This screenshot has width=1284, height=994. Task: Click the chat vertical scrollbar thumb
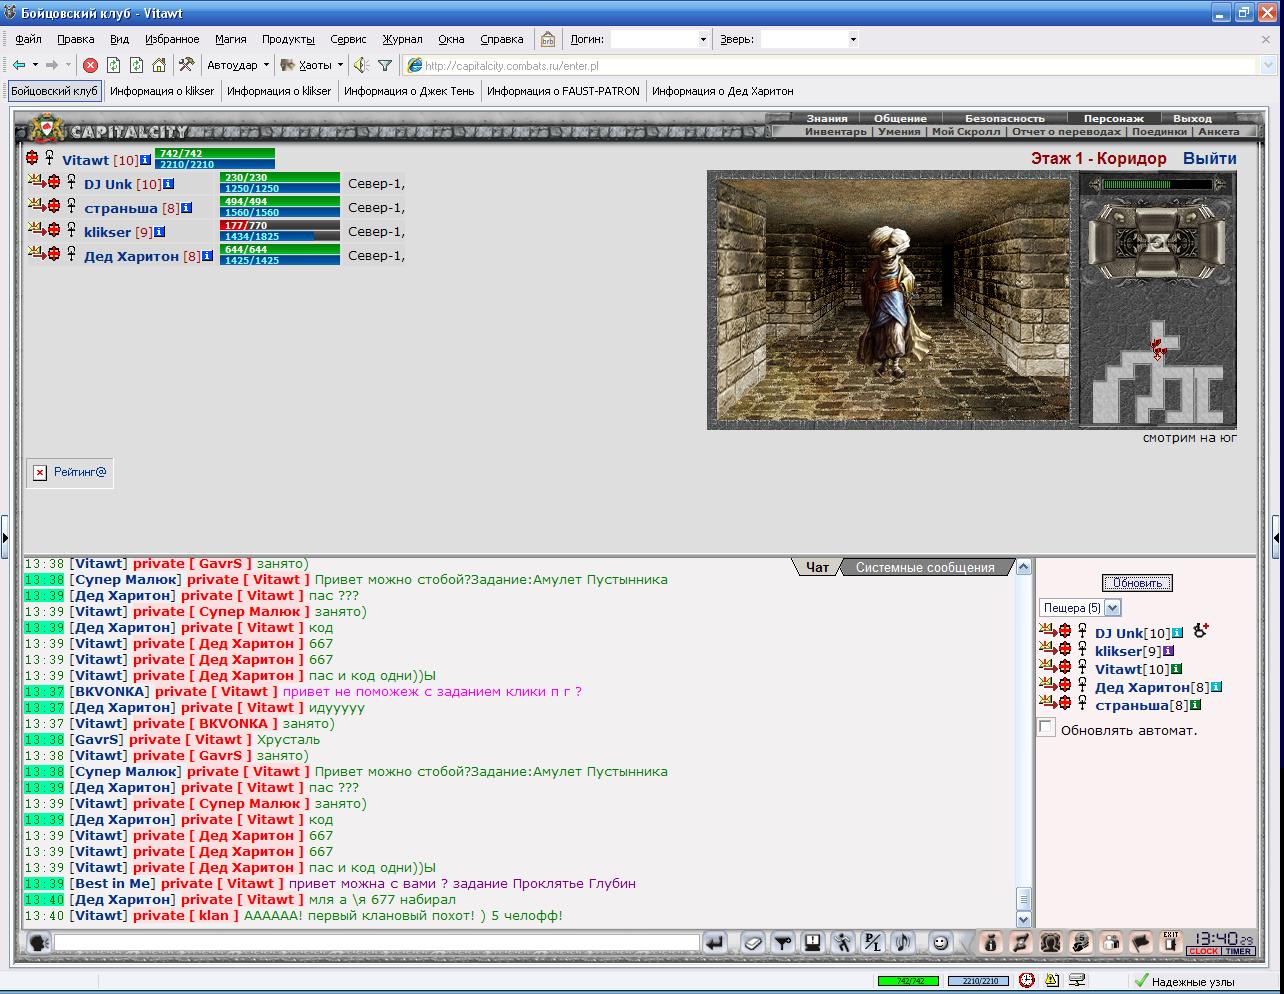[1023, 898]
